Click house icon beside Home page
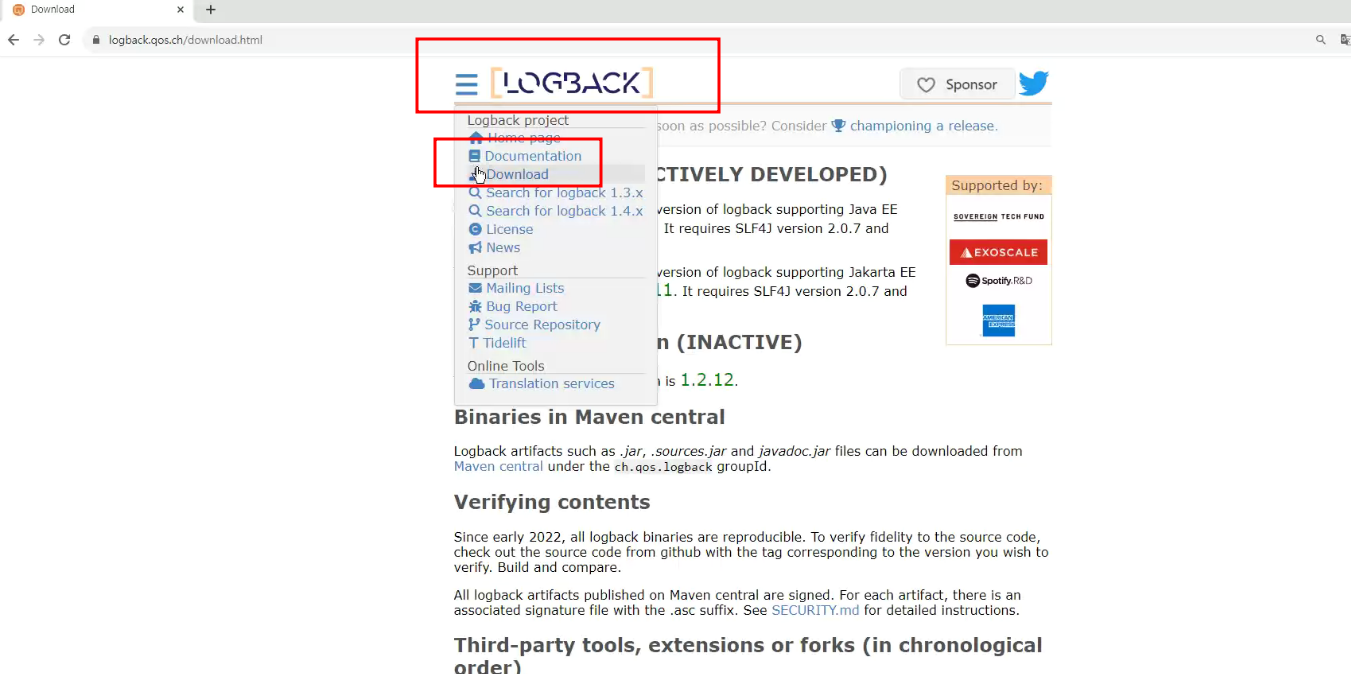The height and width of the screenshot is (674, 1351). [476, 138]
